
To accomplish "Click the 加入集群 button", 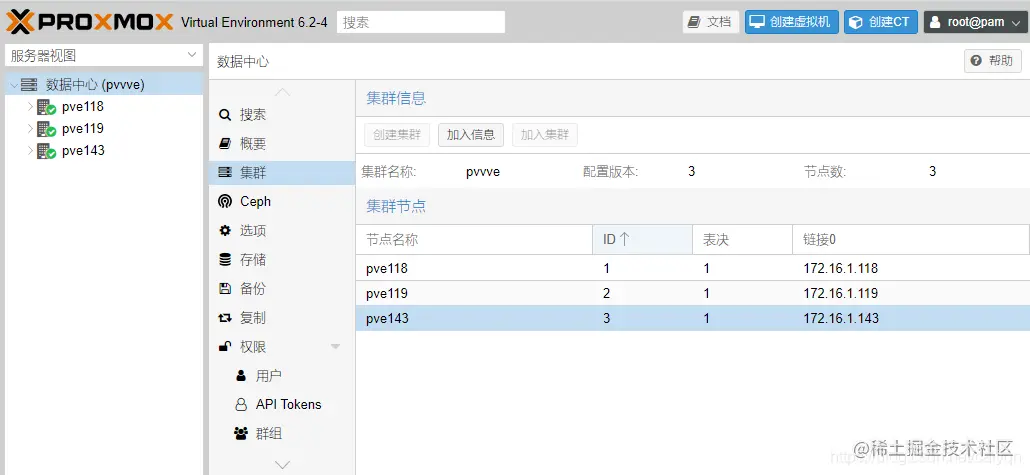I will [x=545, y=135].
